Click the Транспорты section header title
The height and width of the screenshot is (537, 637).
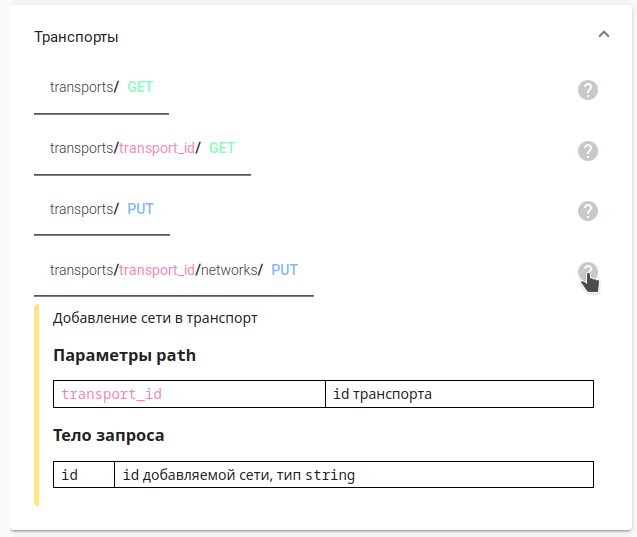76,37
